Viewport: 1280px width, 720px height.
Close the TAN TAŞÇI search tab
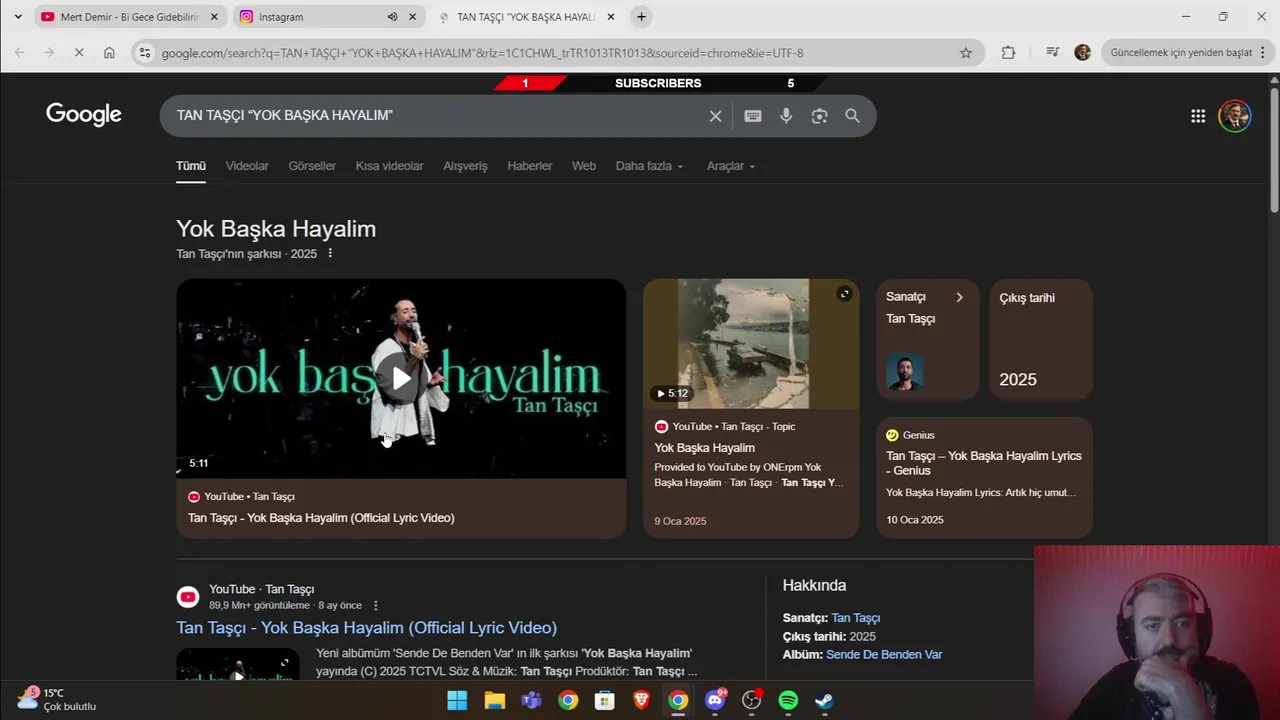pos(611,17)
